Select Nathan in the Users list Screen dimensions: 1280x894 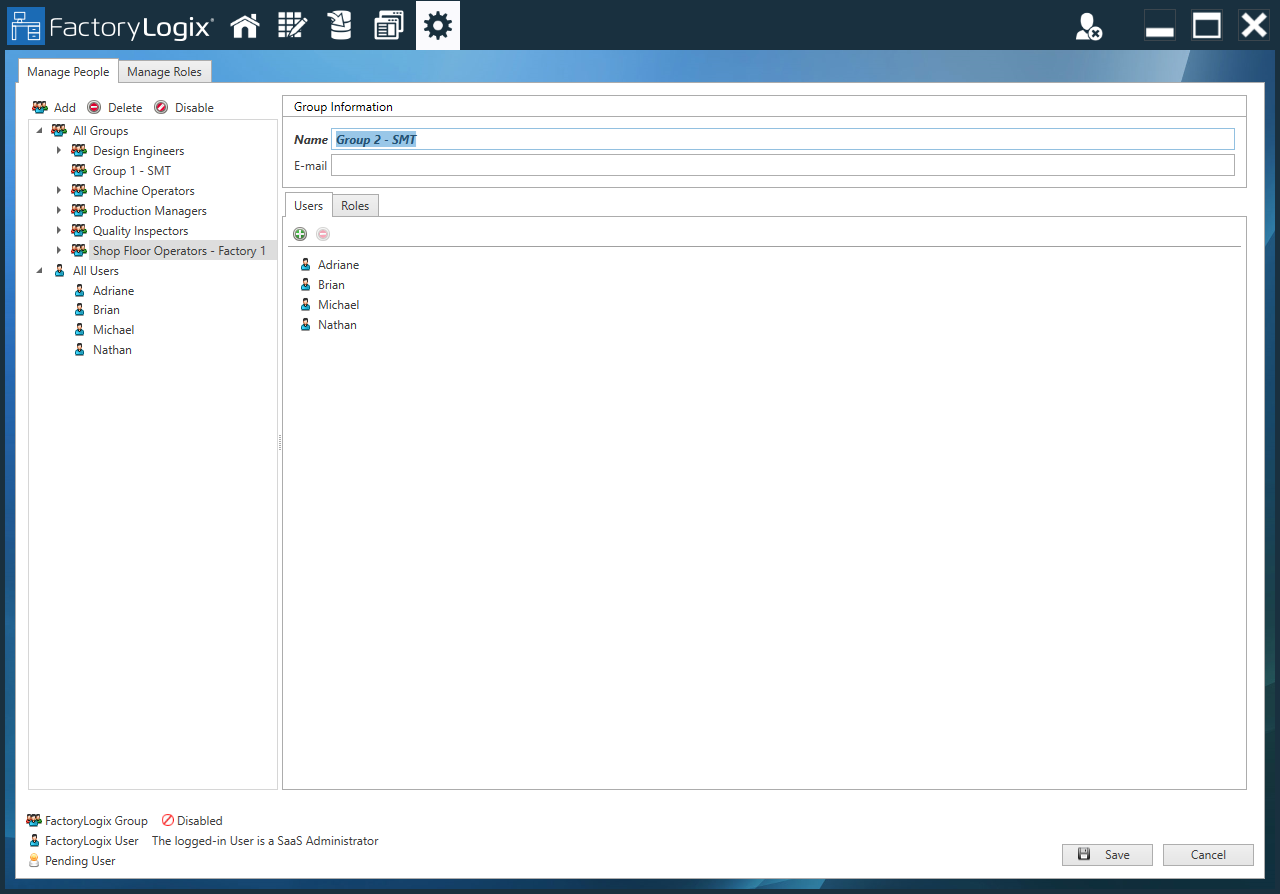[x=337, y=325]
